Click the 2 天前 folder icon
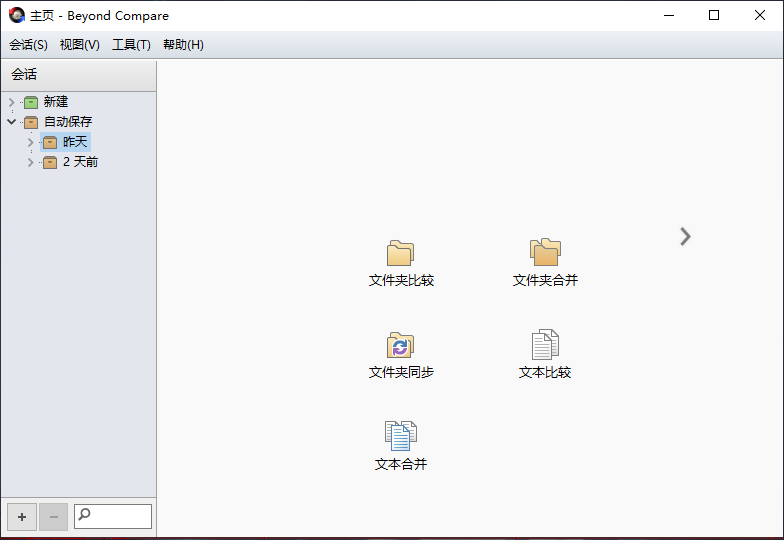Screen dimensions: 784x540 (x=50, y=162)
